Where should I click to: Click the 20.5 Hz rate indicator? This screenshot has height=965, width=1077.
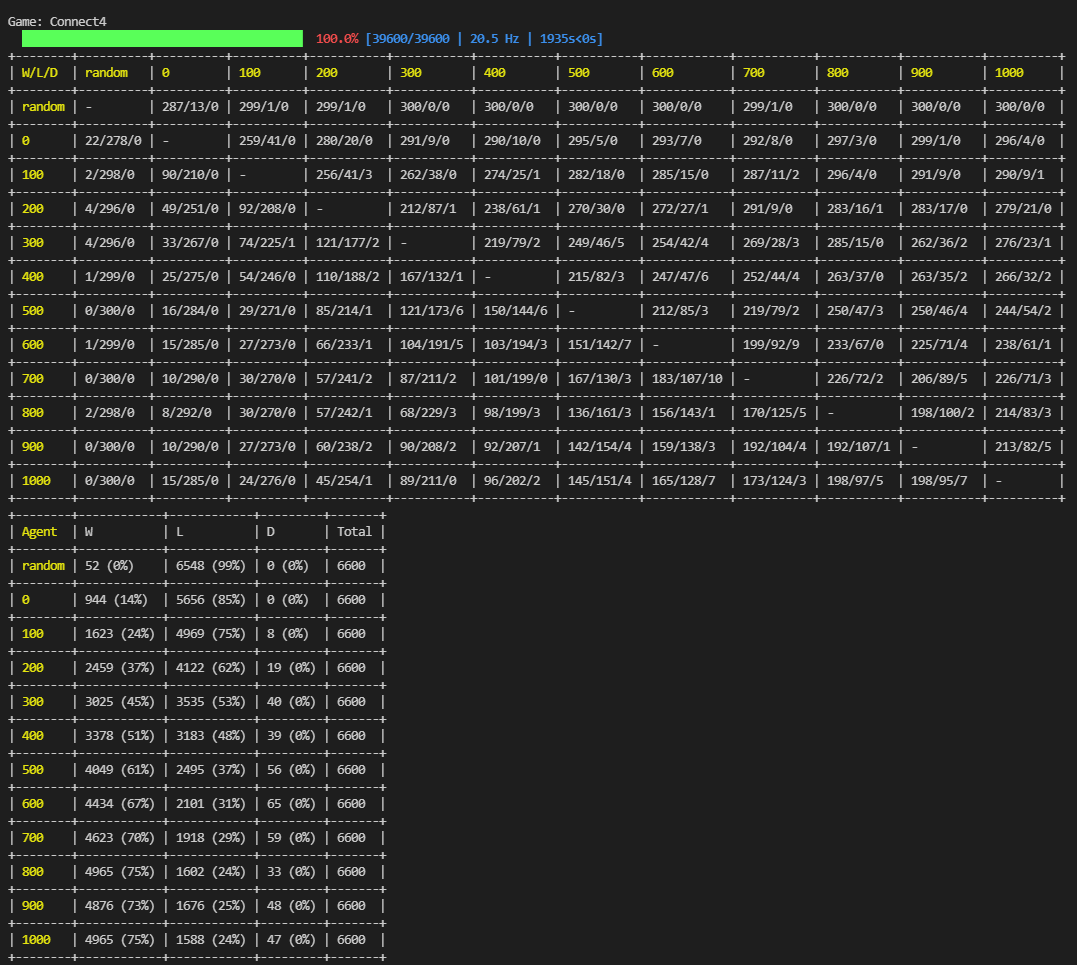(x=494, y=39)
